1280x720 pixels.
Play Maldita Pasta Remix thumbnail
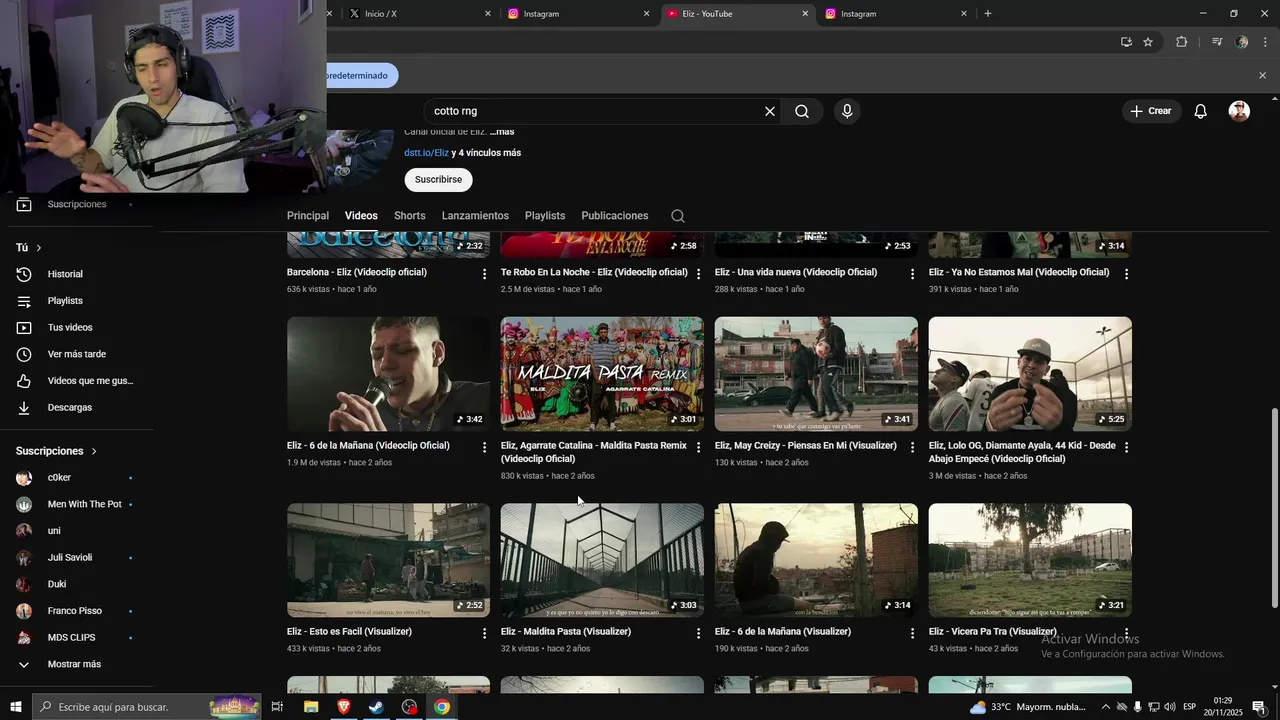pyautogui.click(x=602, y=374)
